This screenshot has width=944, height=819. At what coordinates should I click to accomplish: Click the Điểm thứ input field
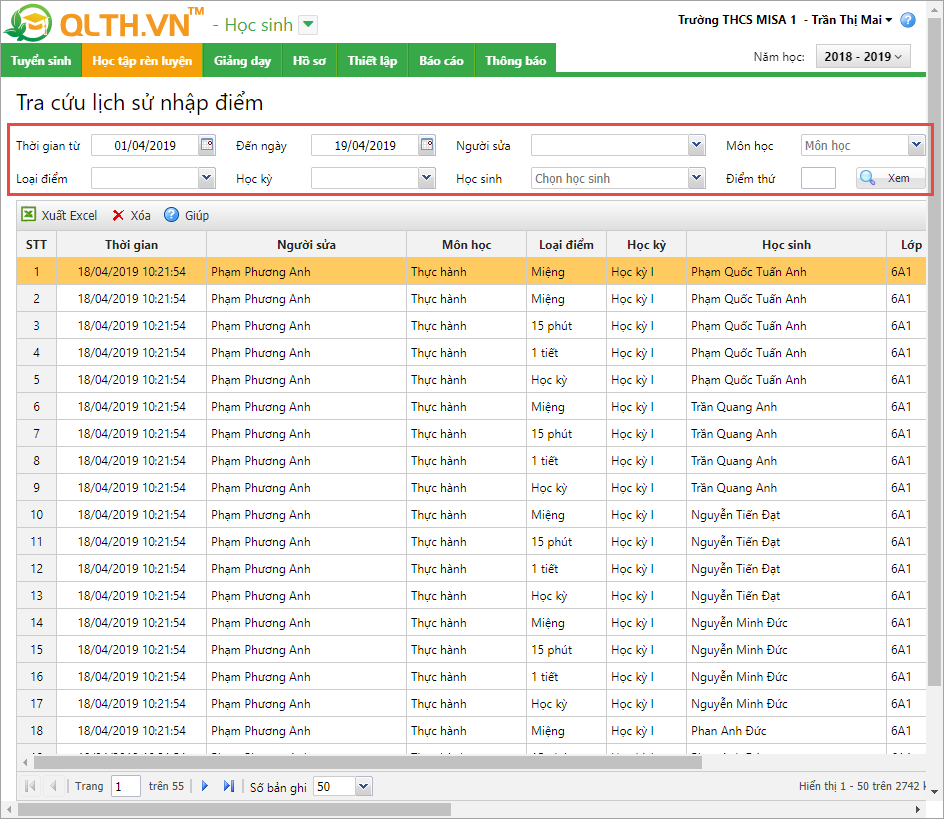coord(818,178)
